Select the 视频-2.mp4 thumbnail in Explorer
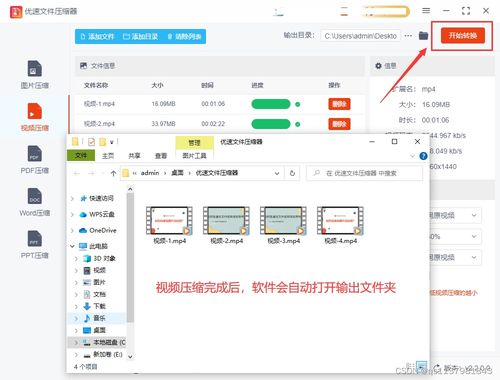The image size is (500, 380). coord(227,221)
